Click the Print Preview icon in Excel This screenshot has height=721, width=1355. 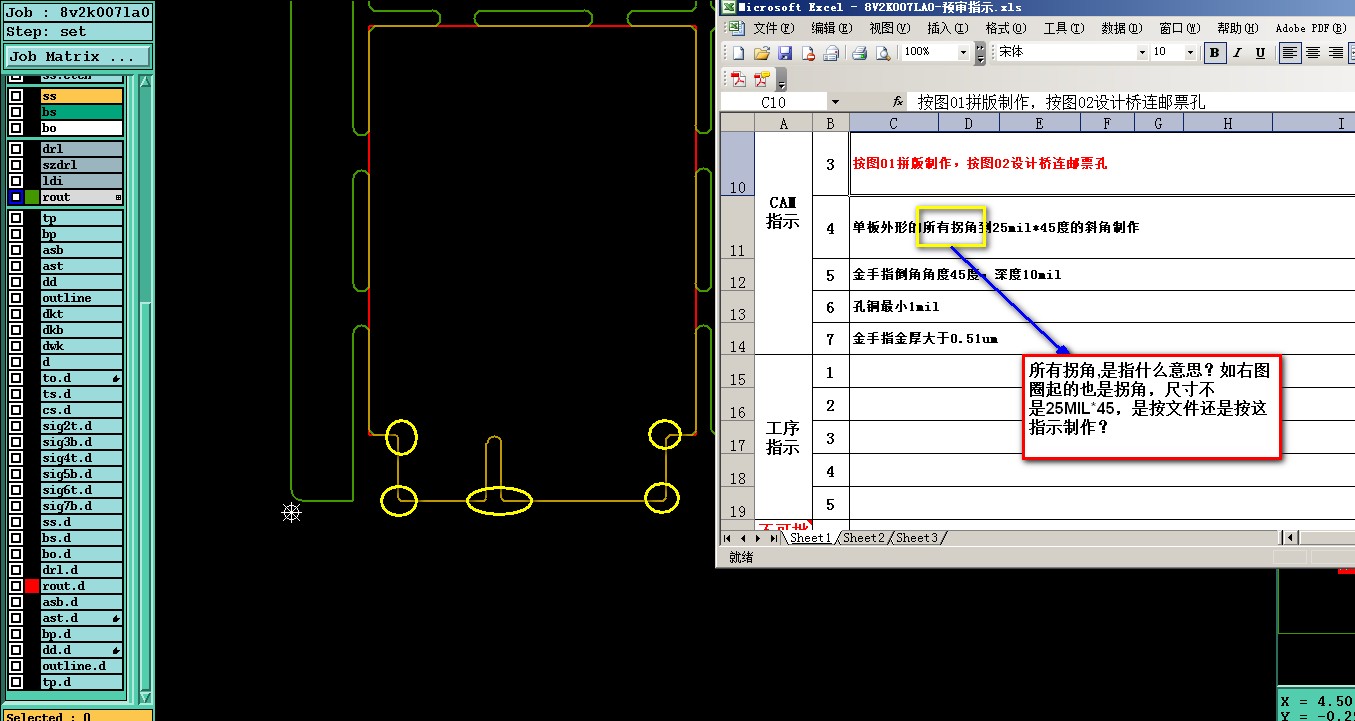(883, 53)
